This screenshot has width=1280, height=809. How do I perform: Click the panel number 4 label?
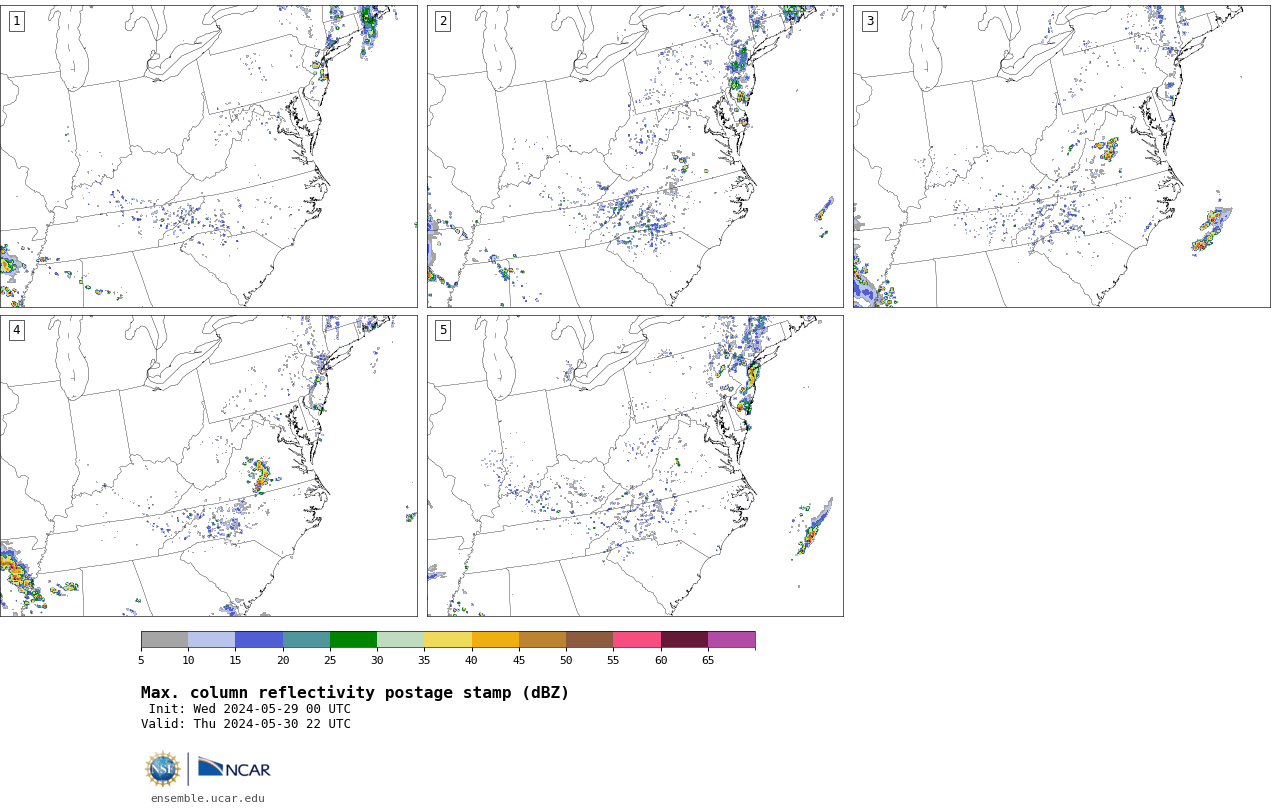(x=16, y=330)
